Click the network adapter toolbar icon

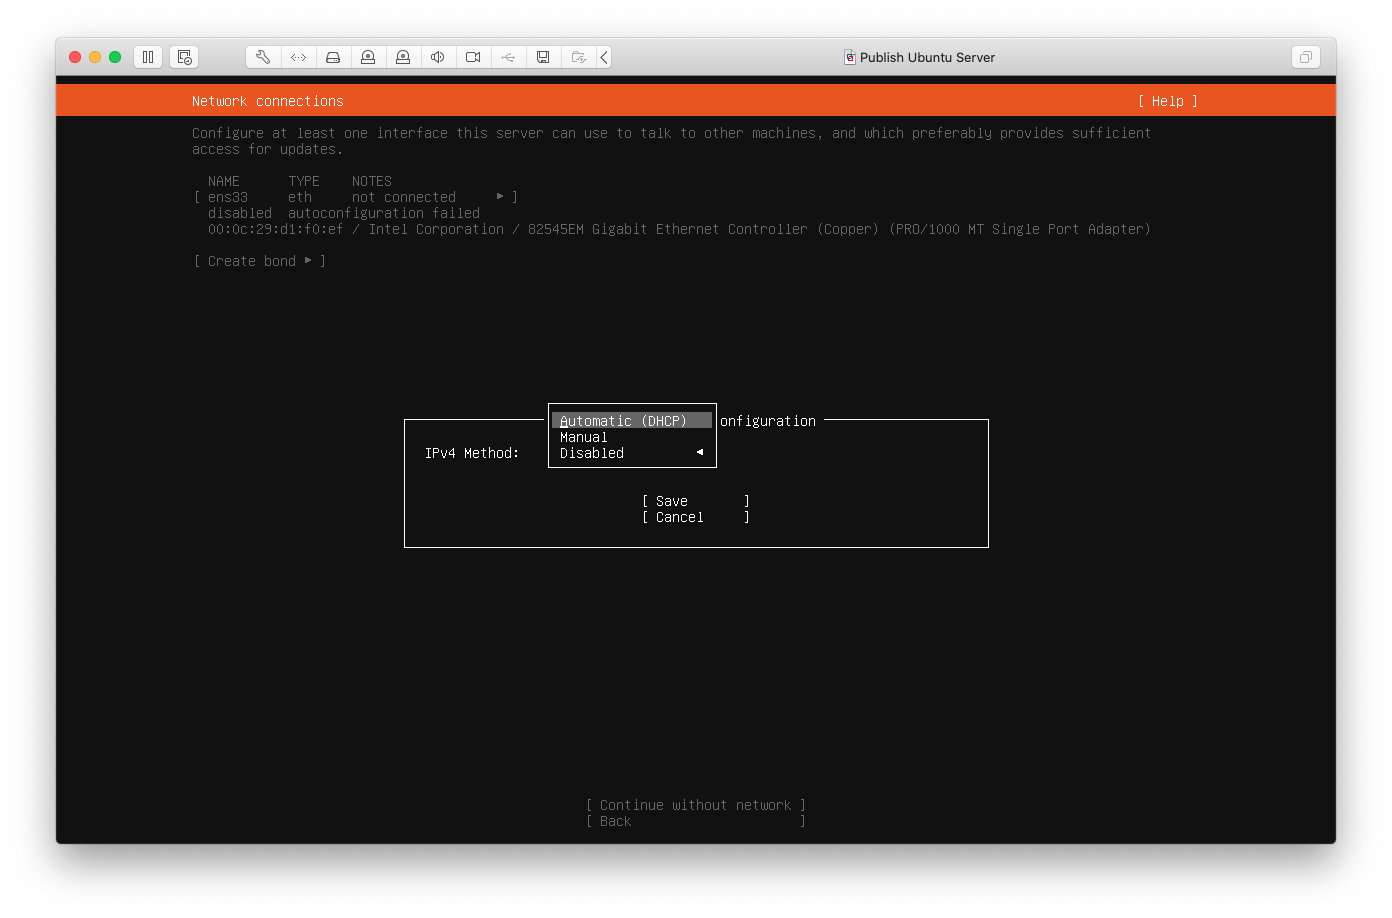298,57
